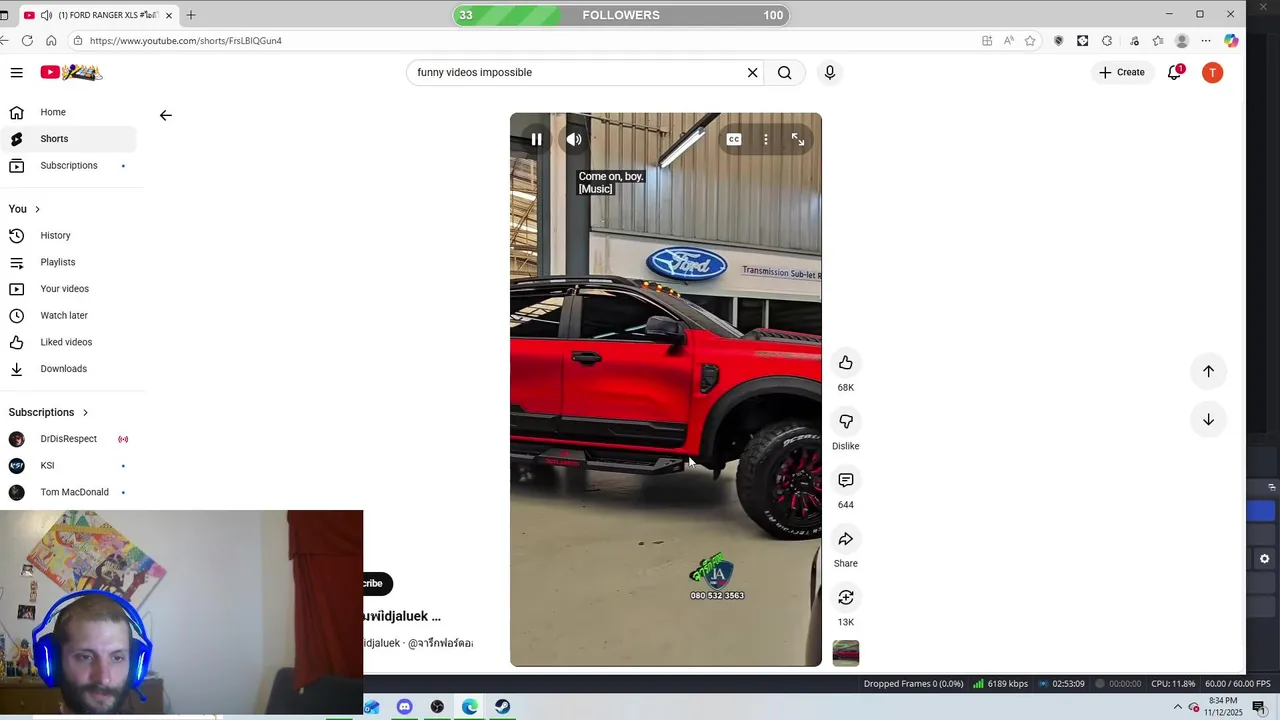1280x720 pixels.
Task: Open Watch later list
Action: pyautogui.click(x=68, y=315)
